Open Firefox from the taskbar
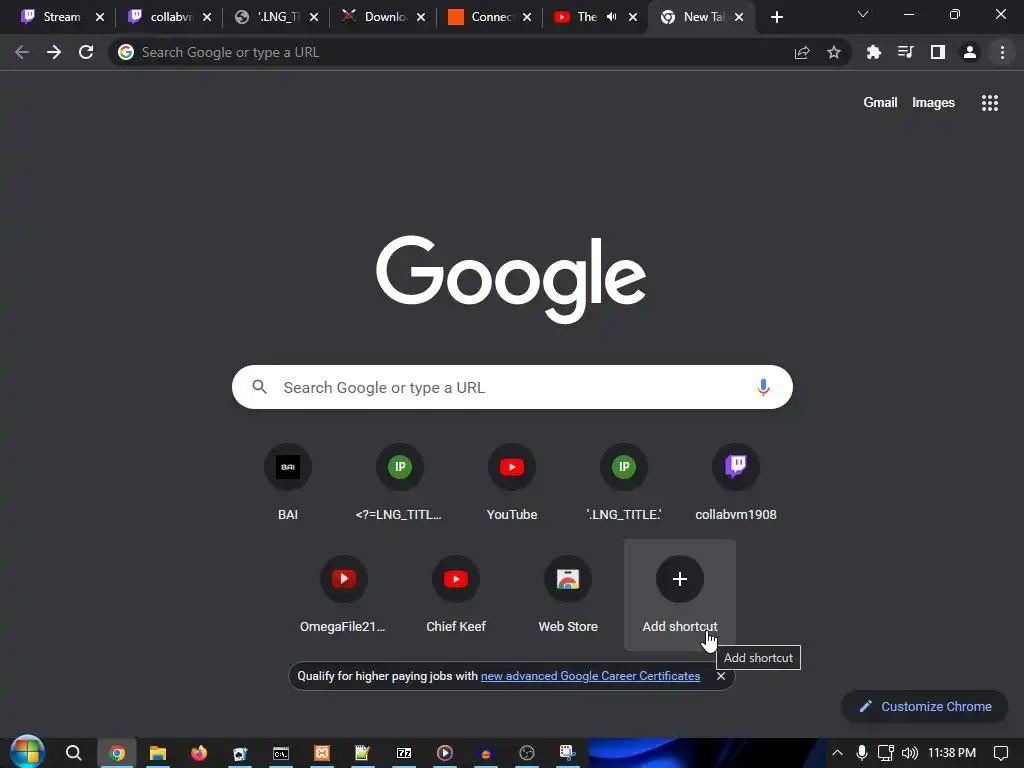The height and width of the screenshot is (768, 1024). [199, 753]
